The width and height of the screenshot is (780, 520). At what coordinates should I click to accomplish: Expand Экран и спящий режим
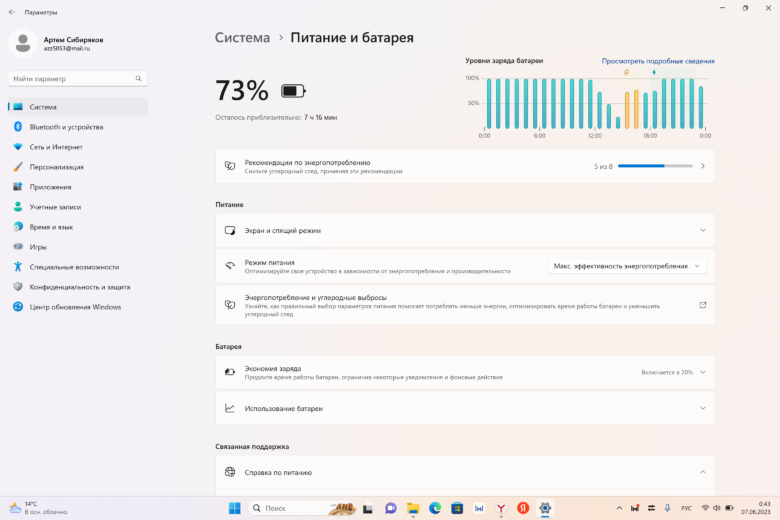pos(465,230)
